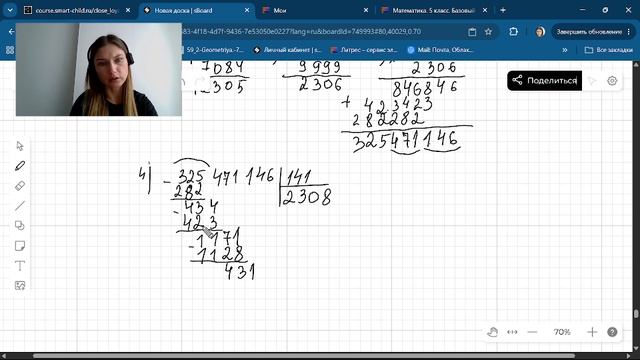
Task: Expand hidden bookmarks chevron
Action: click(x=565, y=50)
